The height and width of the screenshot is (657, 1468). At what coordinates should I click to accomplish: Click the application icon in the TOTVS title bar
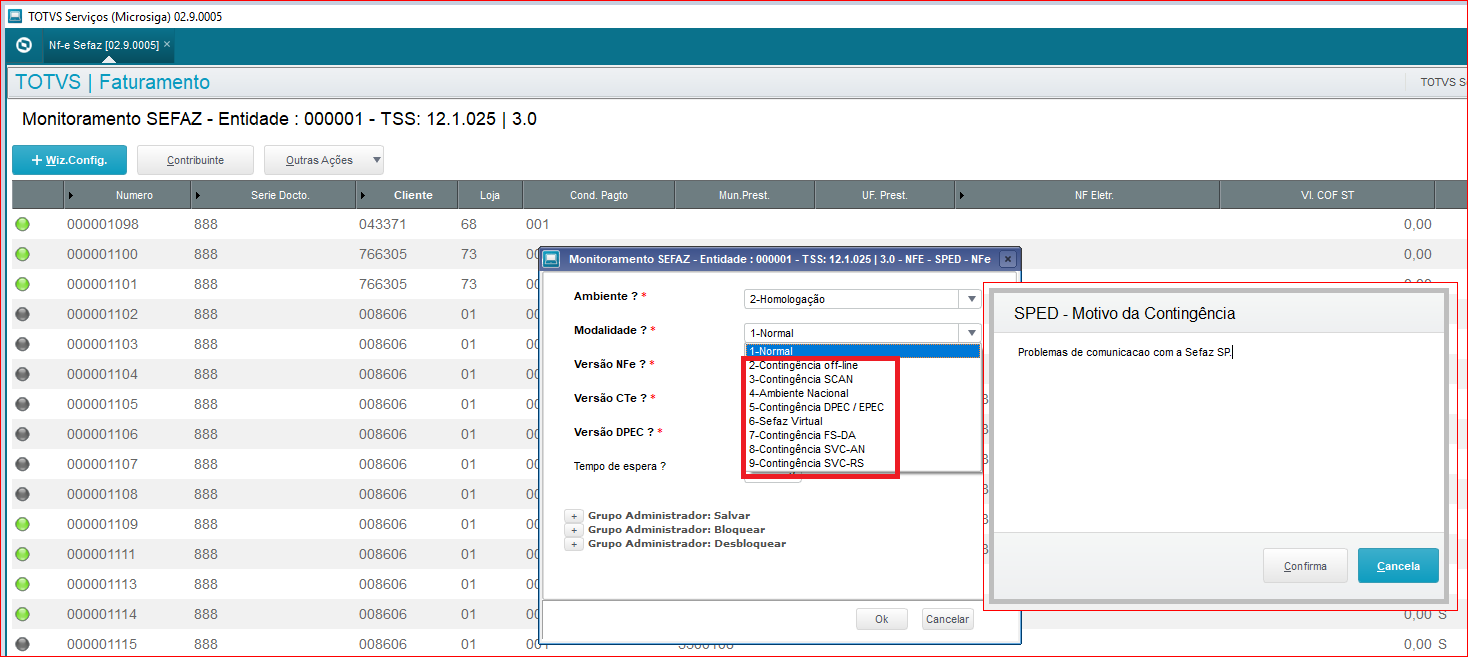tap(15, 16)
